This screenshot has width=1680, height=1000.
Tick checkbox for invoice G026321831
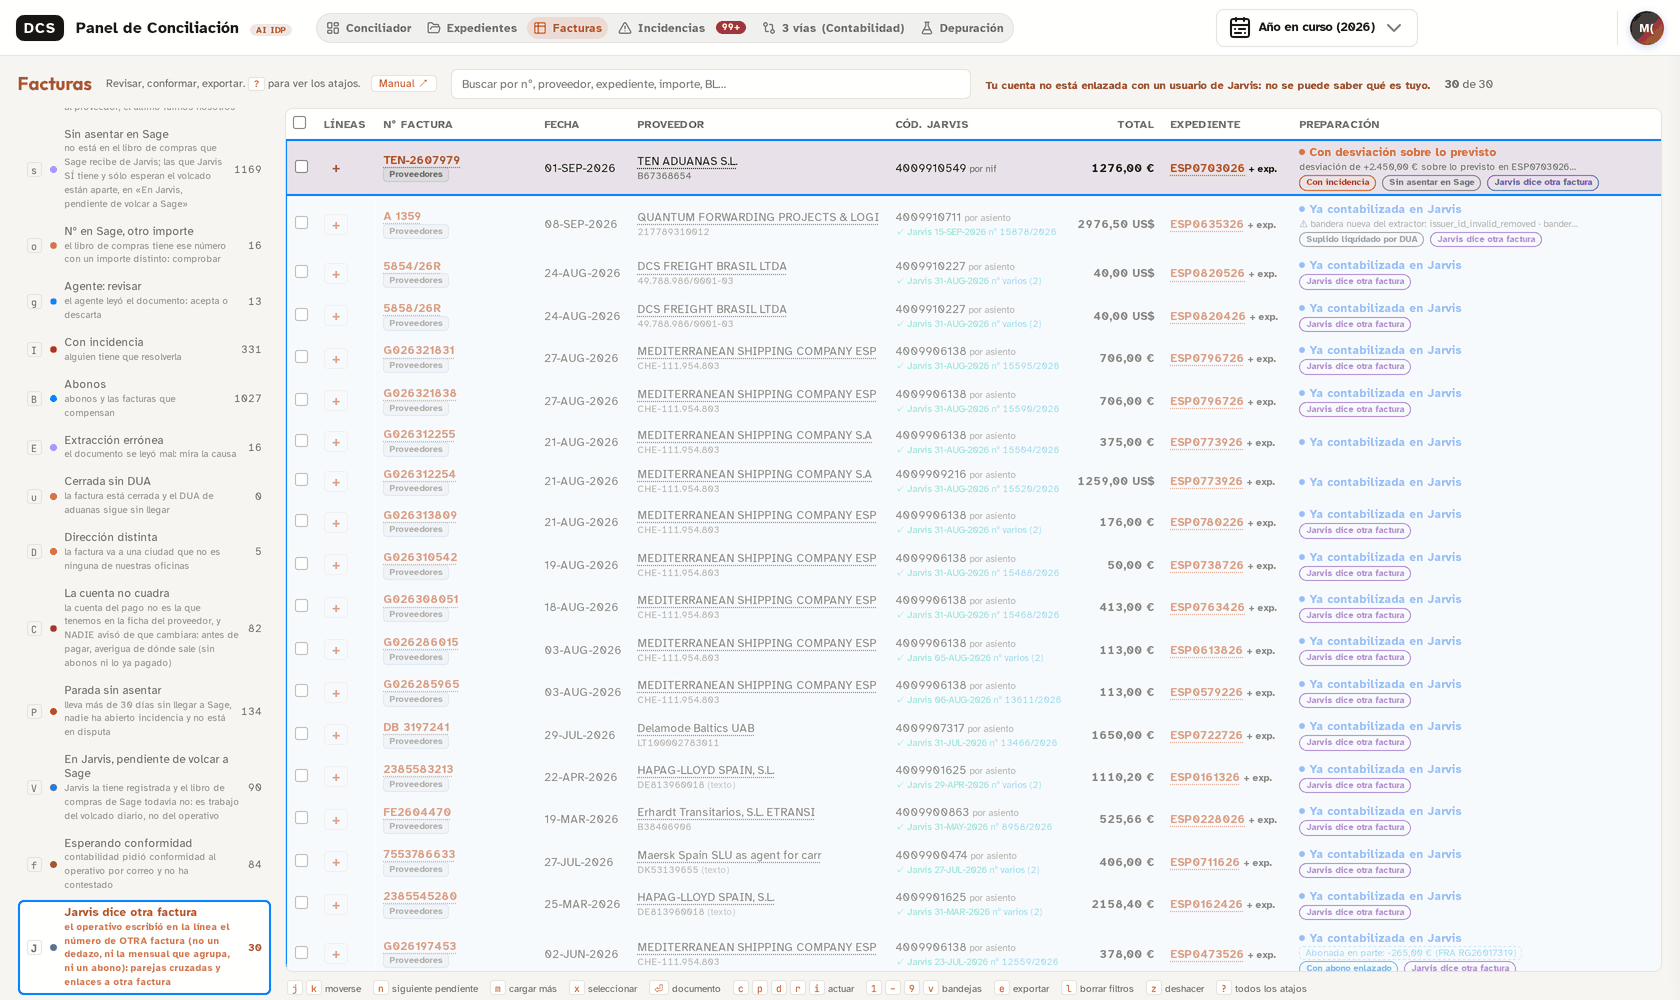(x=301, y=357)
